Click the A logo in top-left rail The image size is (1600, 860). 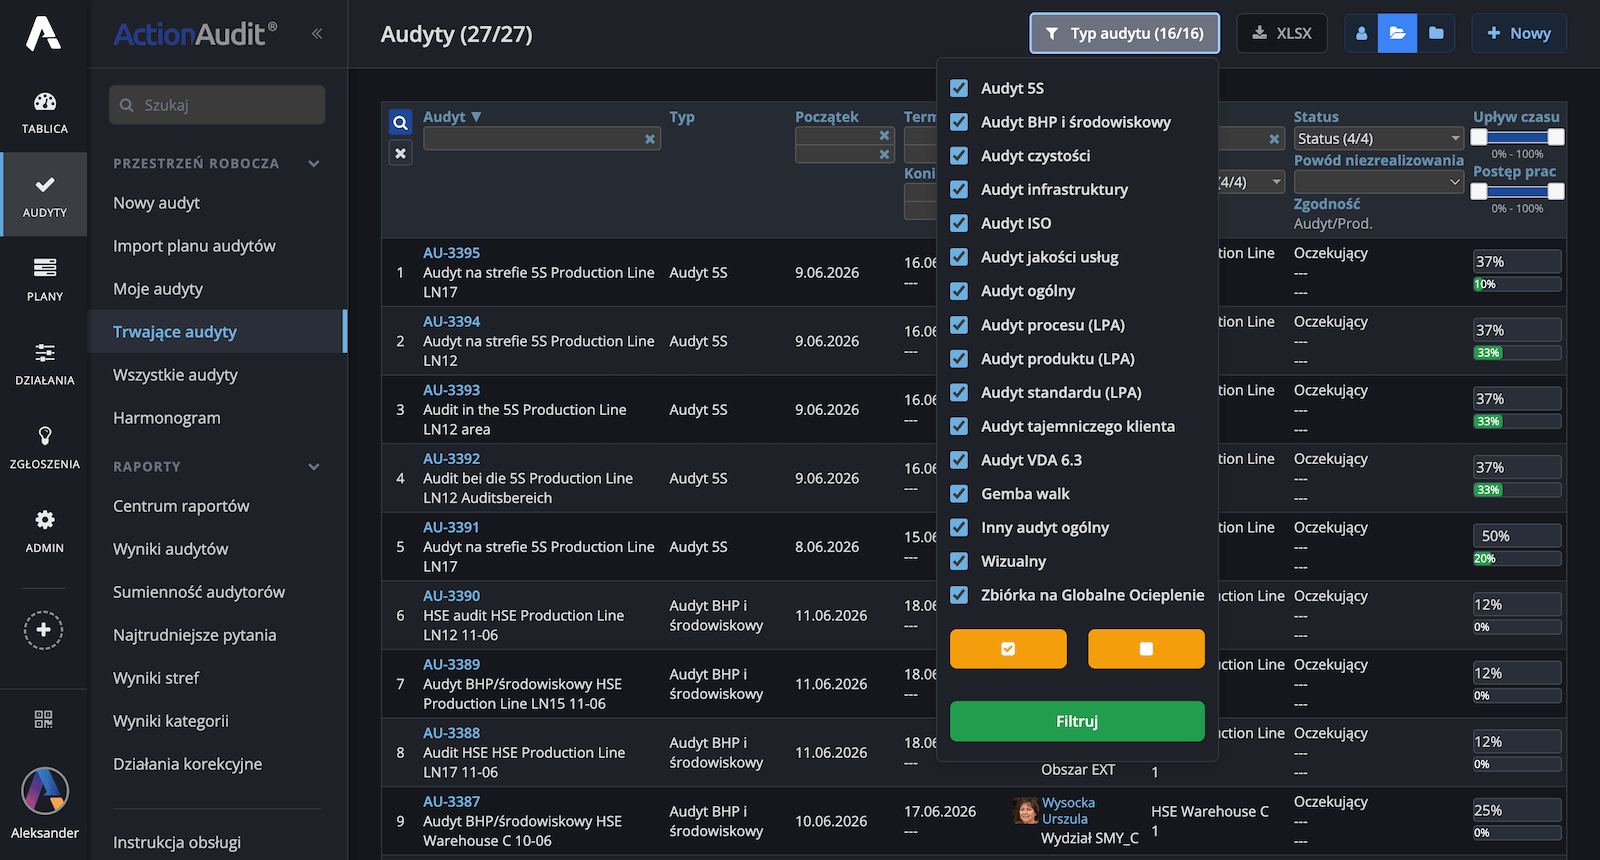[x=44, y=33]
